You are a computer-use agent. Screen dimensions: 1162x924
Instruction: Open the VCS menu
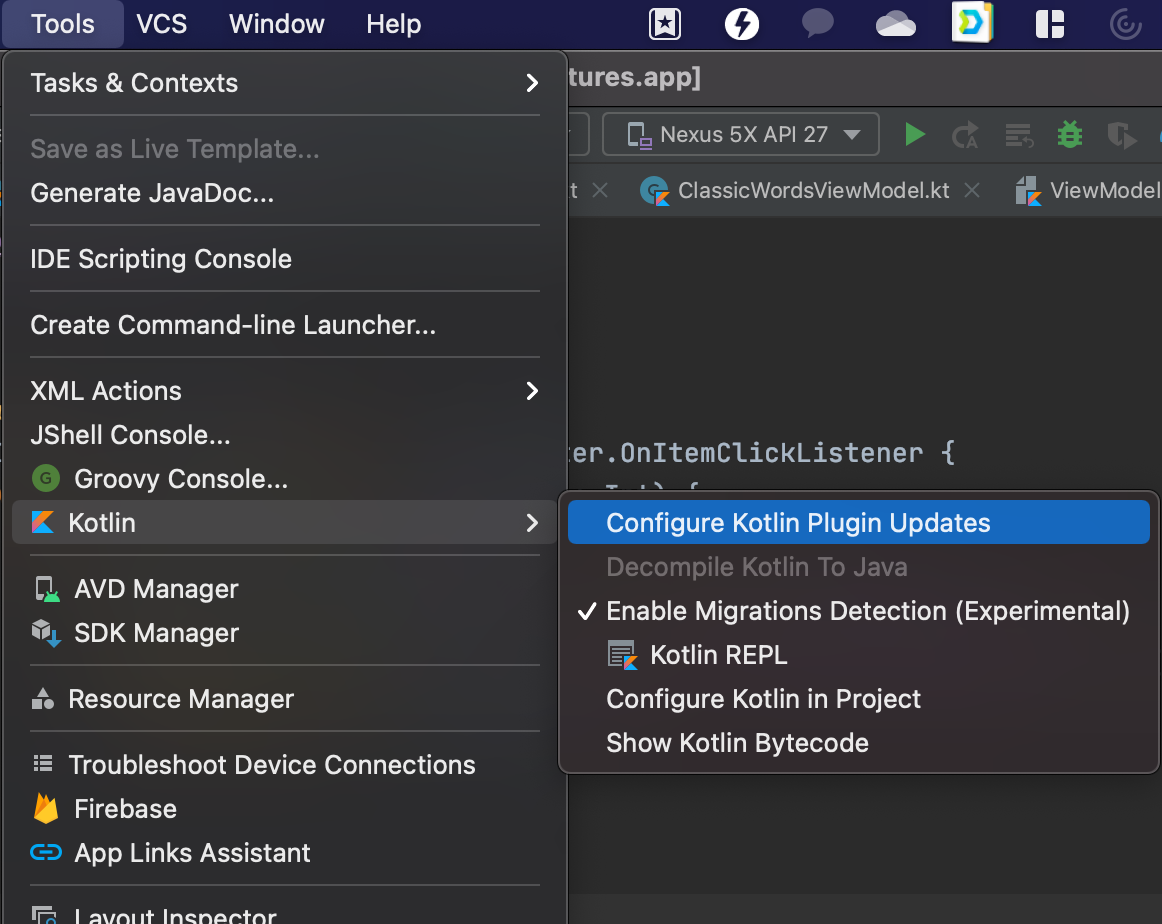pos(161,24)
